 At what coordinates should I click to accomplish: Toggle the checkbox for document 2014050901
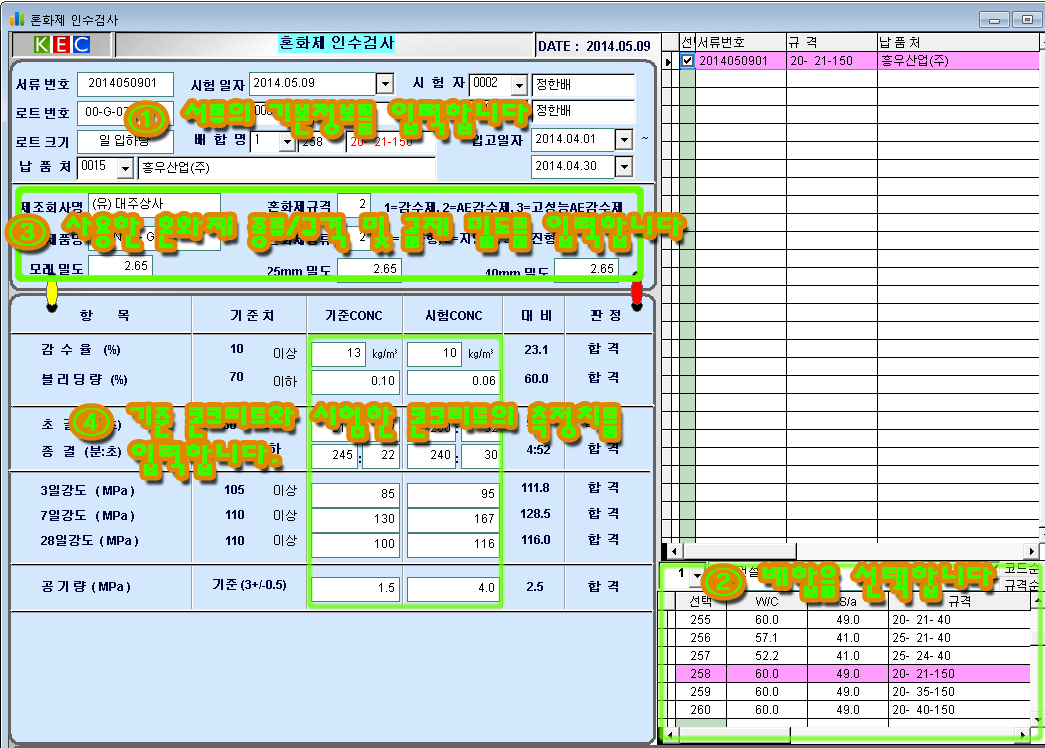(688, 61)
